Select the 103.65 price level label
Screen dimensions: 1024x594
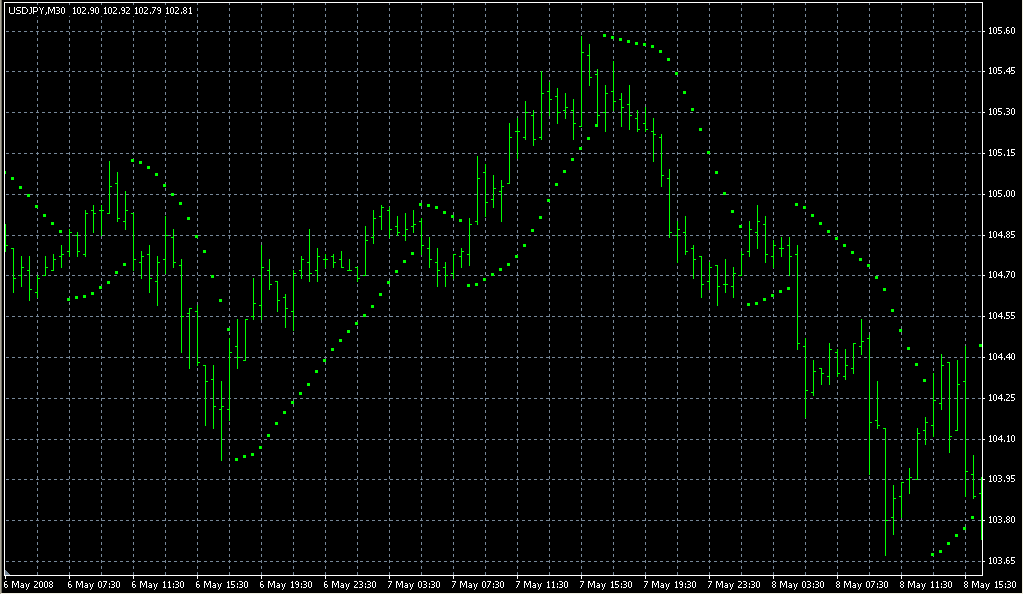pyautogui.click(x=1002, y=561)
